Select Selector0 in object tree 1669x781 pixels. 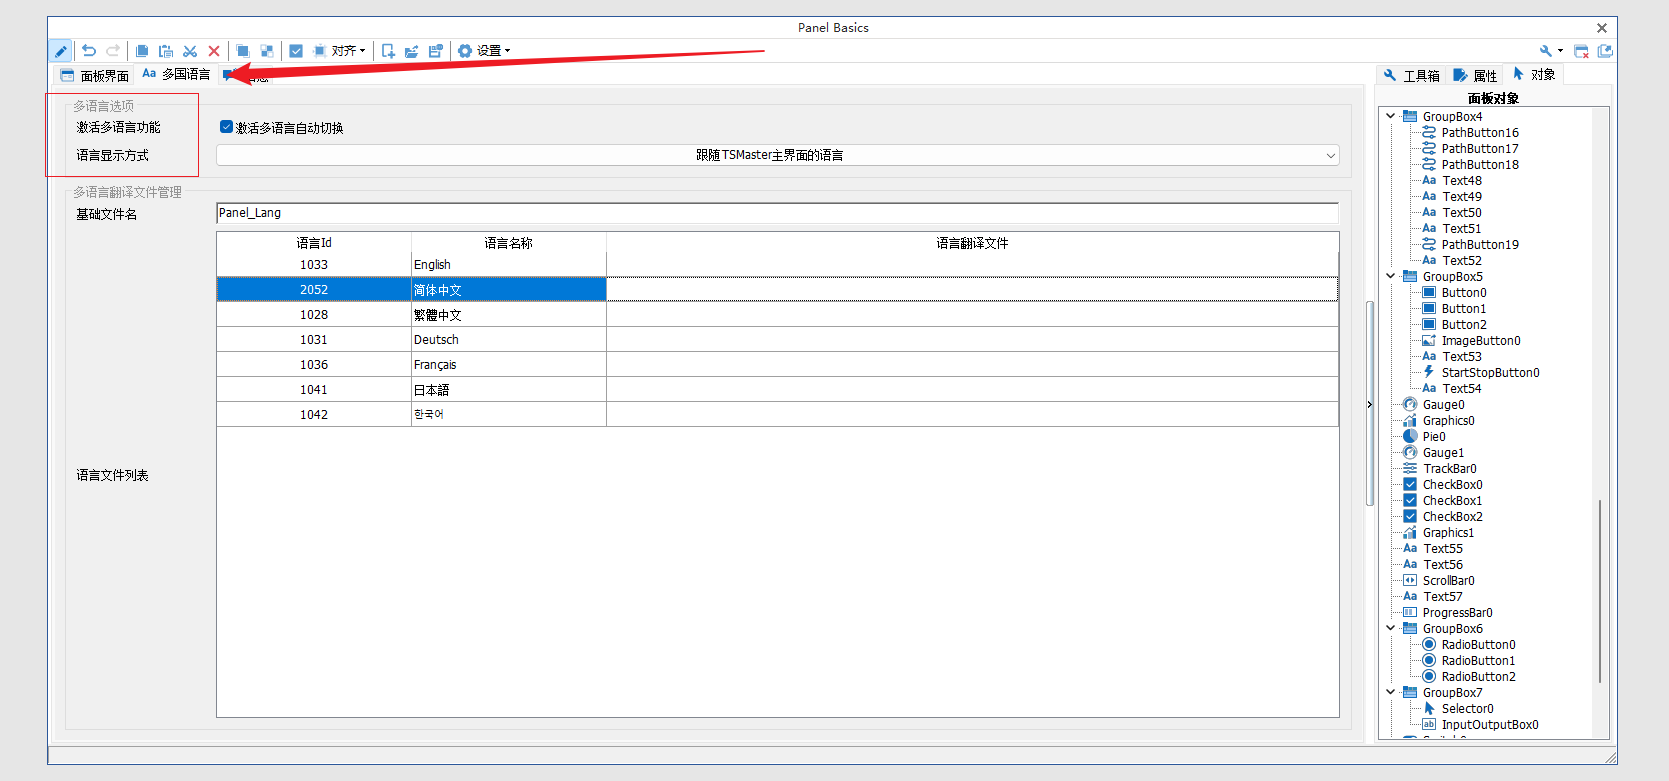click(x=1467, y=709)
